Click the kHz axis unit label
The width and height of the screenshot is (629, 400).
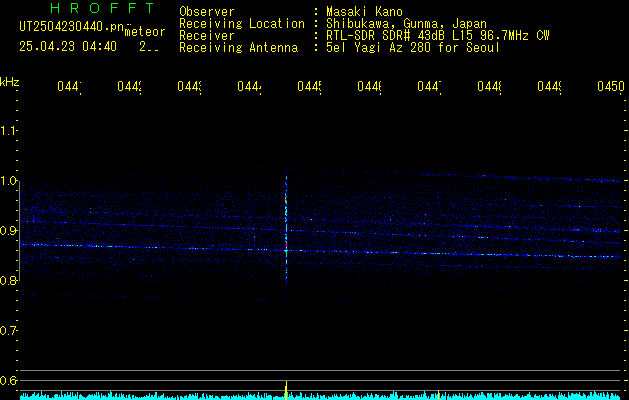10,81
